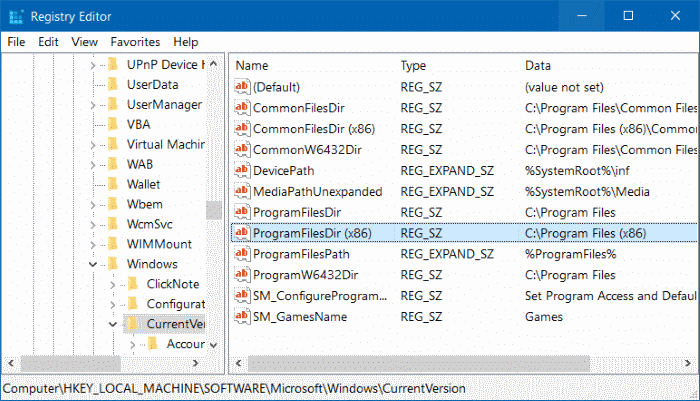This screenshot has height=401, width=700.
Task: Click tree pane horizontal scroll right arrow
Action: click(195, 363)
